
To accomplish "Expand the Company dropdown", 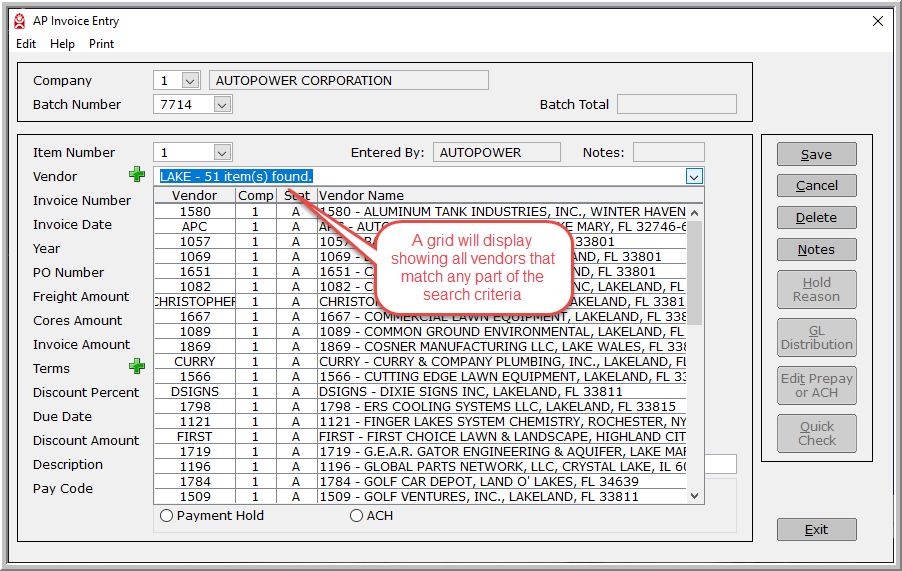I will (x=190, y=81).
